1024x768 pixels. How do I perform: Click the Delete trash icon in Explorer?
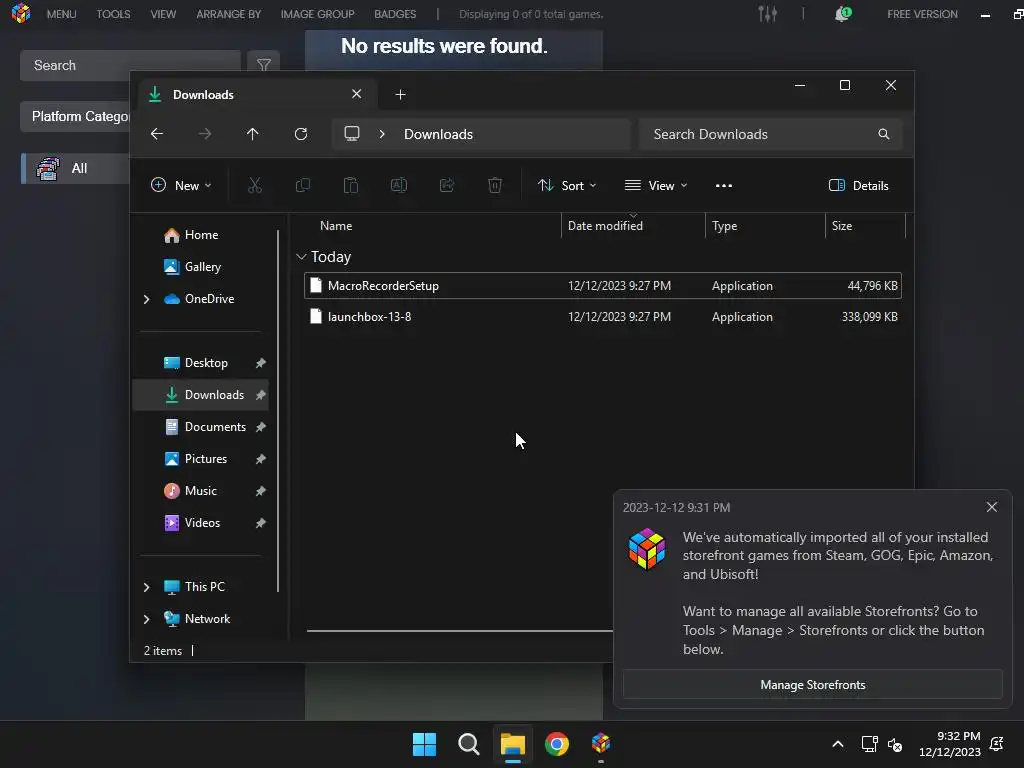[x=495, y=185]
